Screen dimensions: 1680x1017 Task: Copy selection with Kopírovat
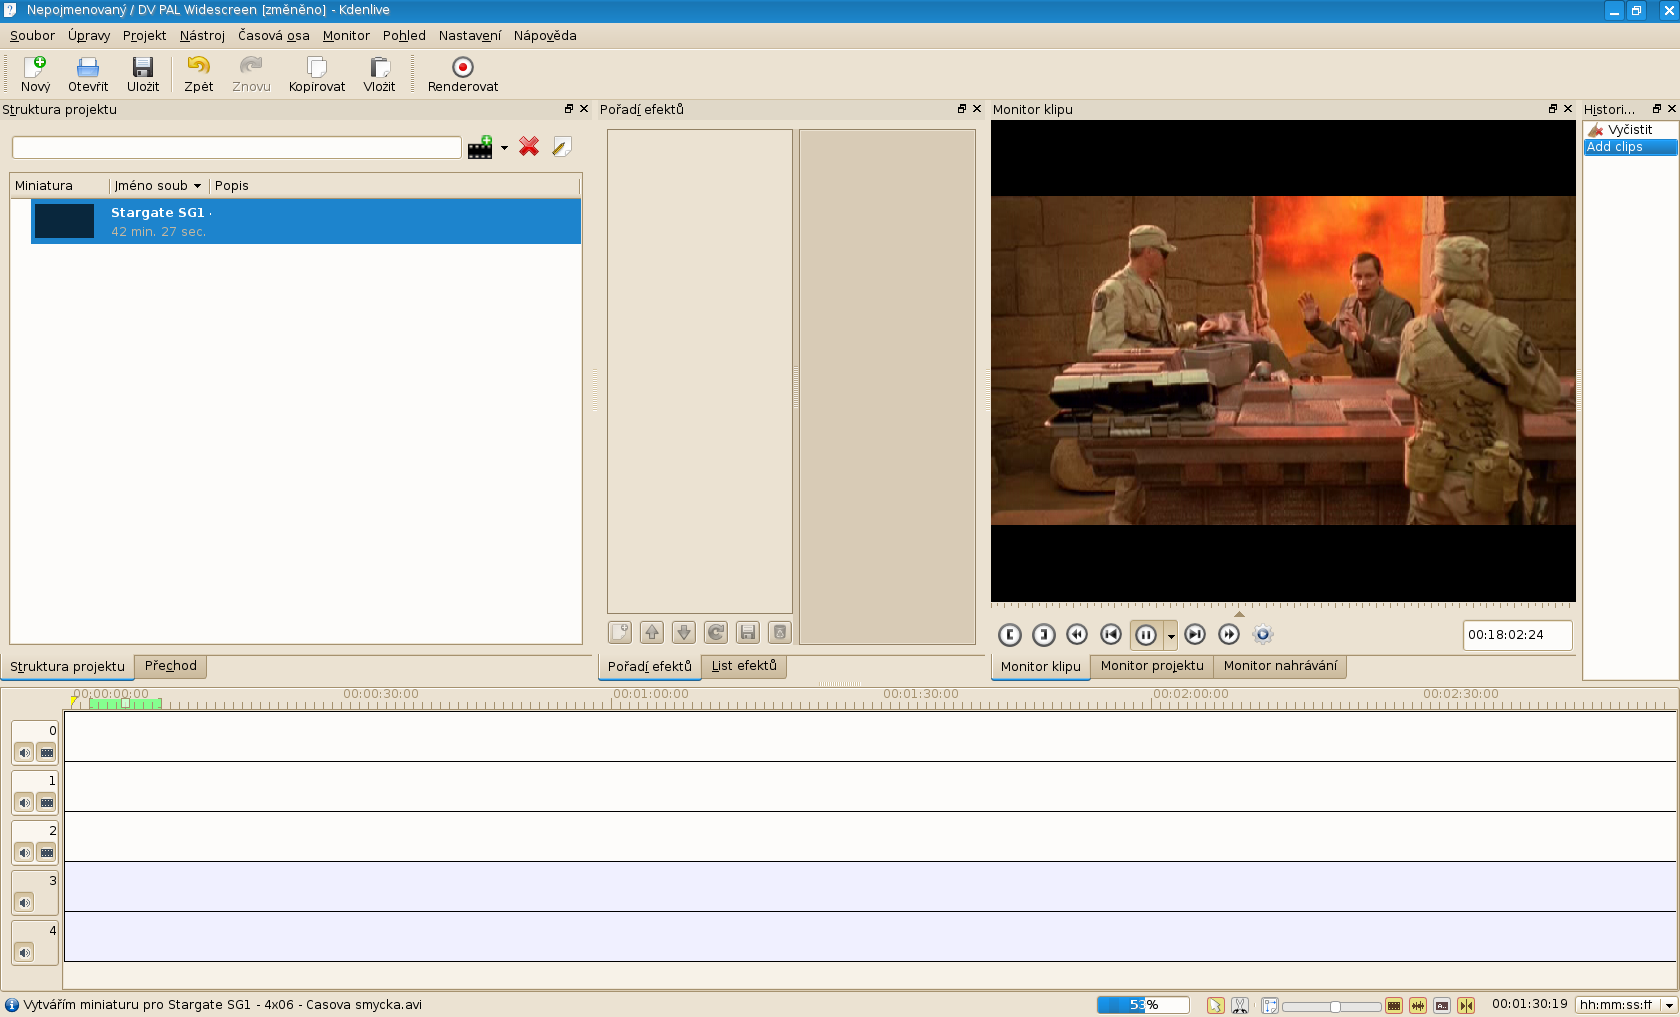pos(317,75)
